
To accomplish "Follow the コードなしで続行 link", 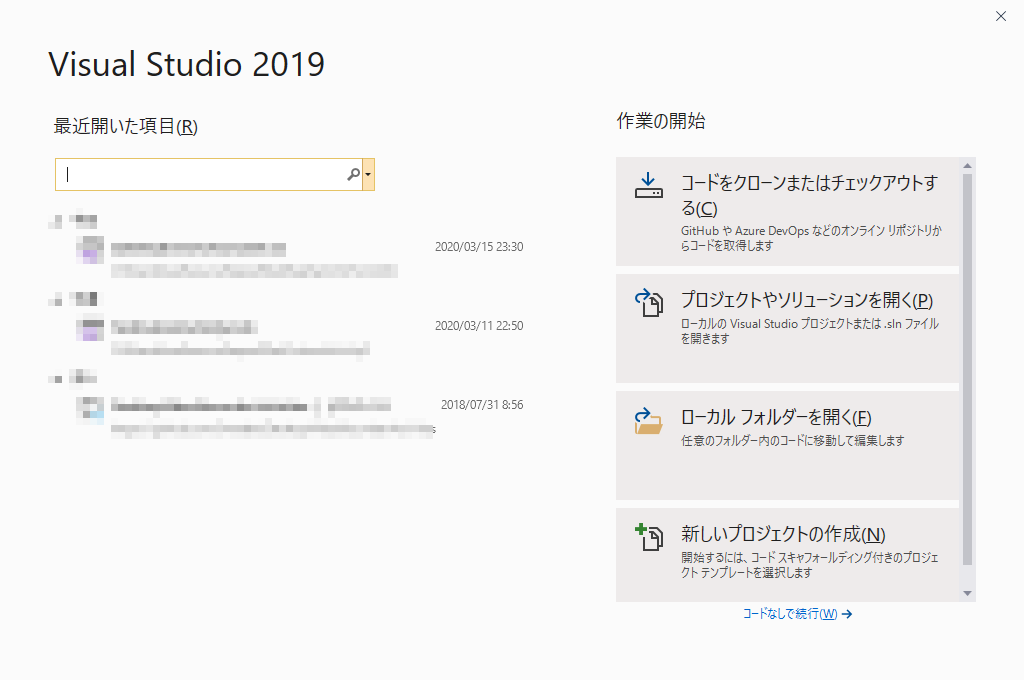I will pos(797,613).
